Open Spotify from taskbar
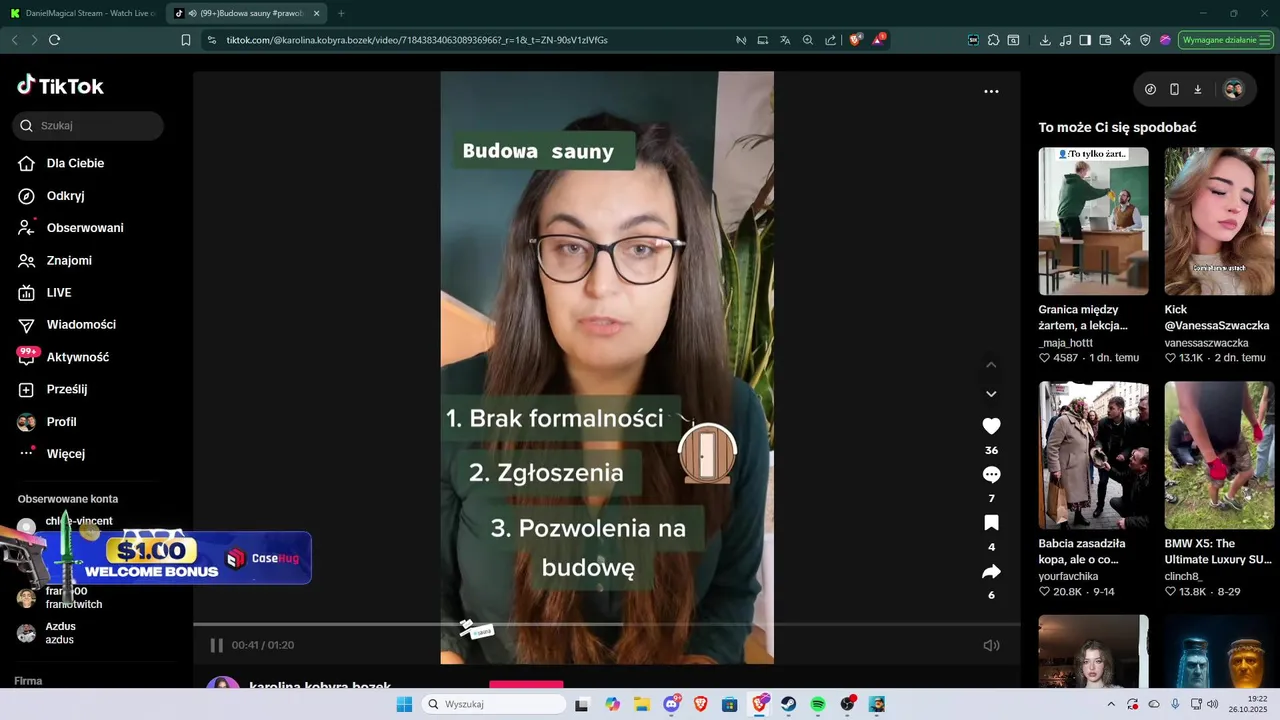Screen dimensions: 1280x720 818,704
